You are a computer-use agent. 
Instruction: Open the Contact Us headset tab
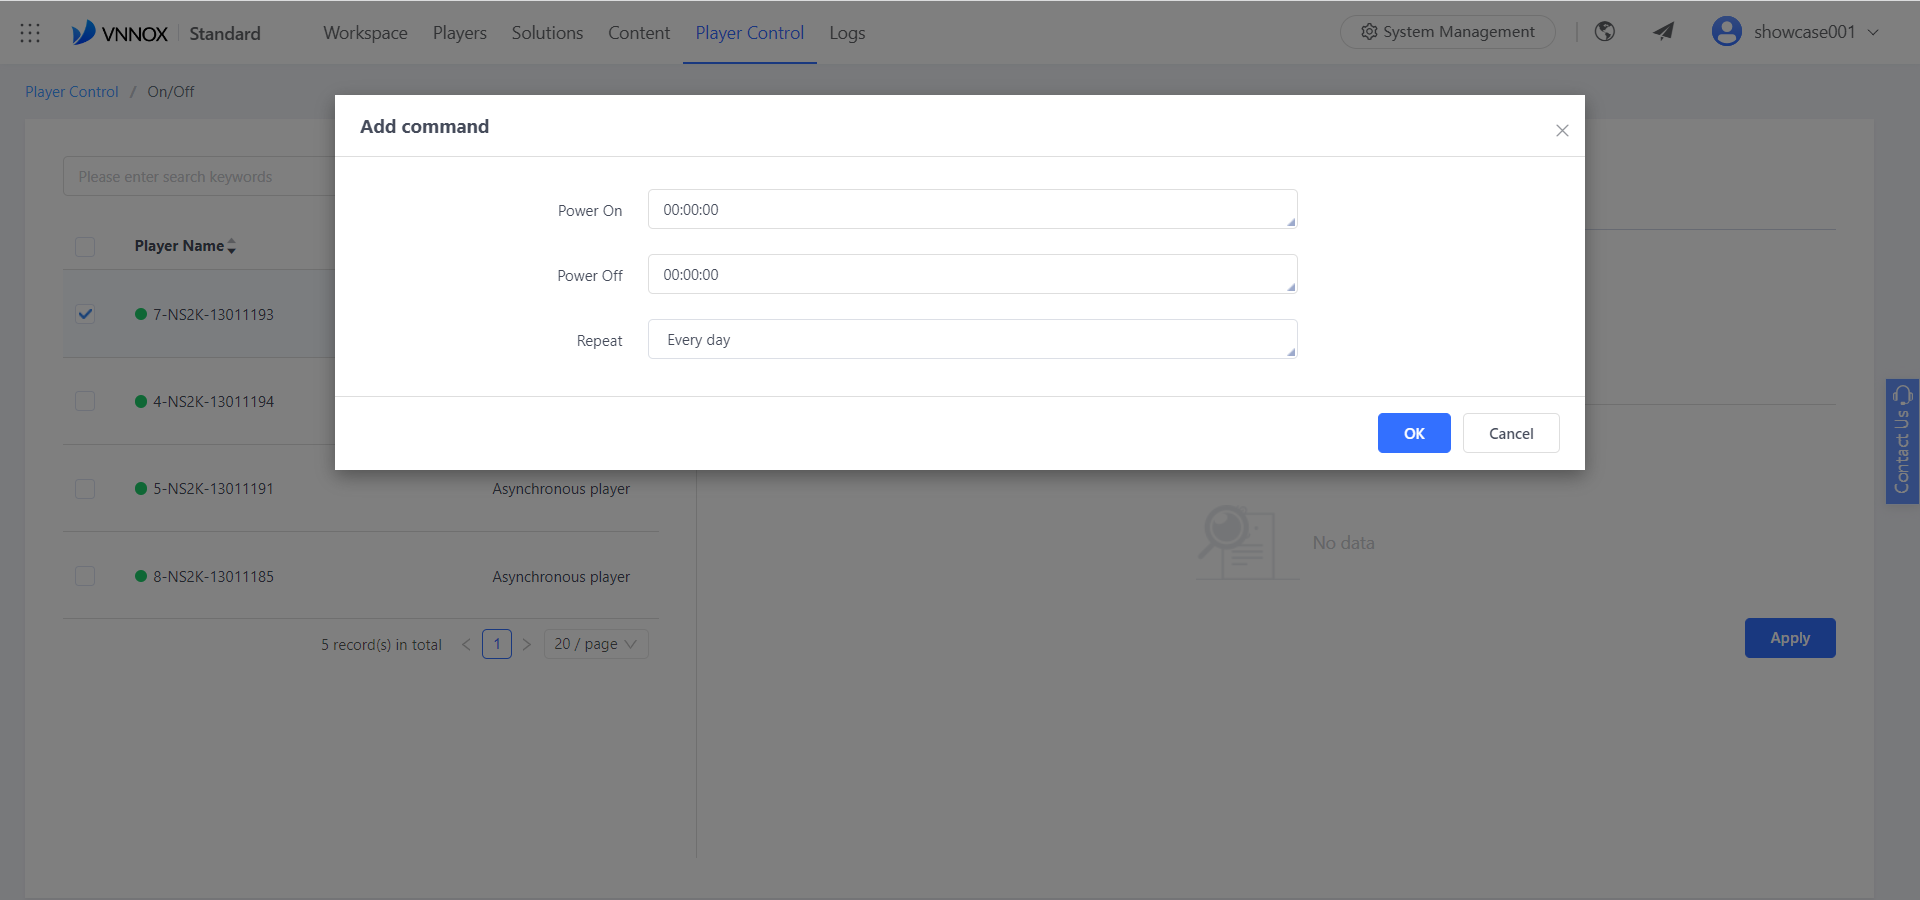1902,441
